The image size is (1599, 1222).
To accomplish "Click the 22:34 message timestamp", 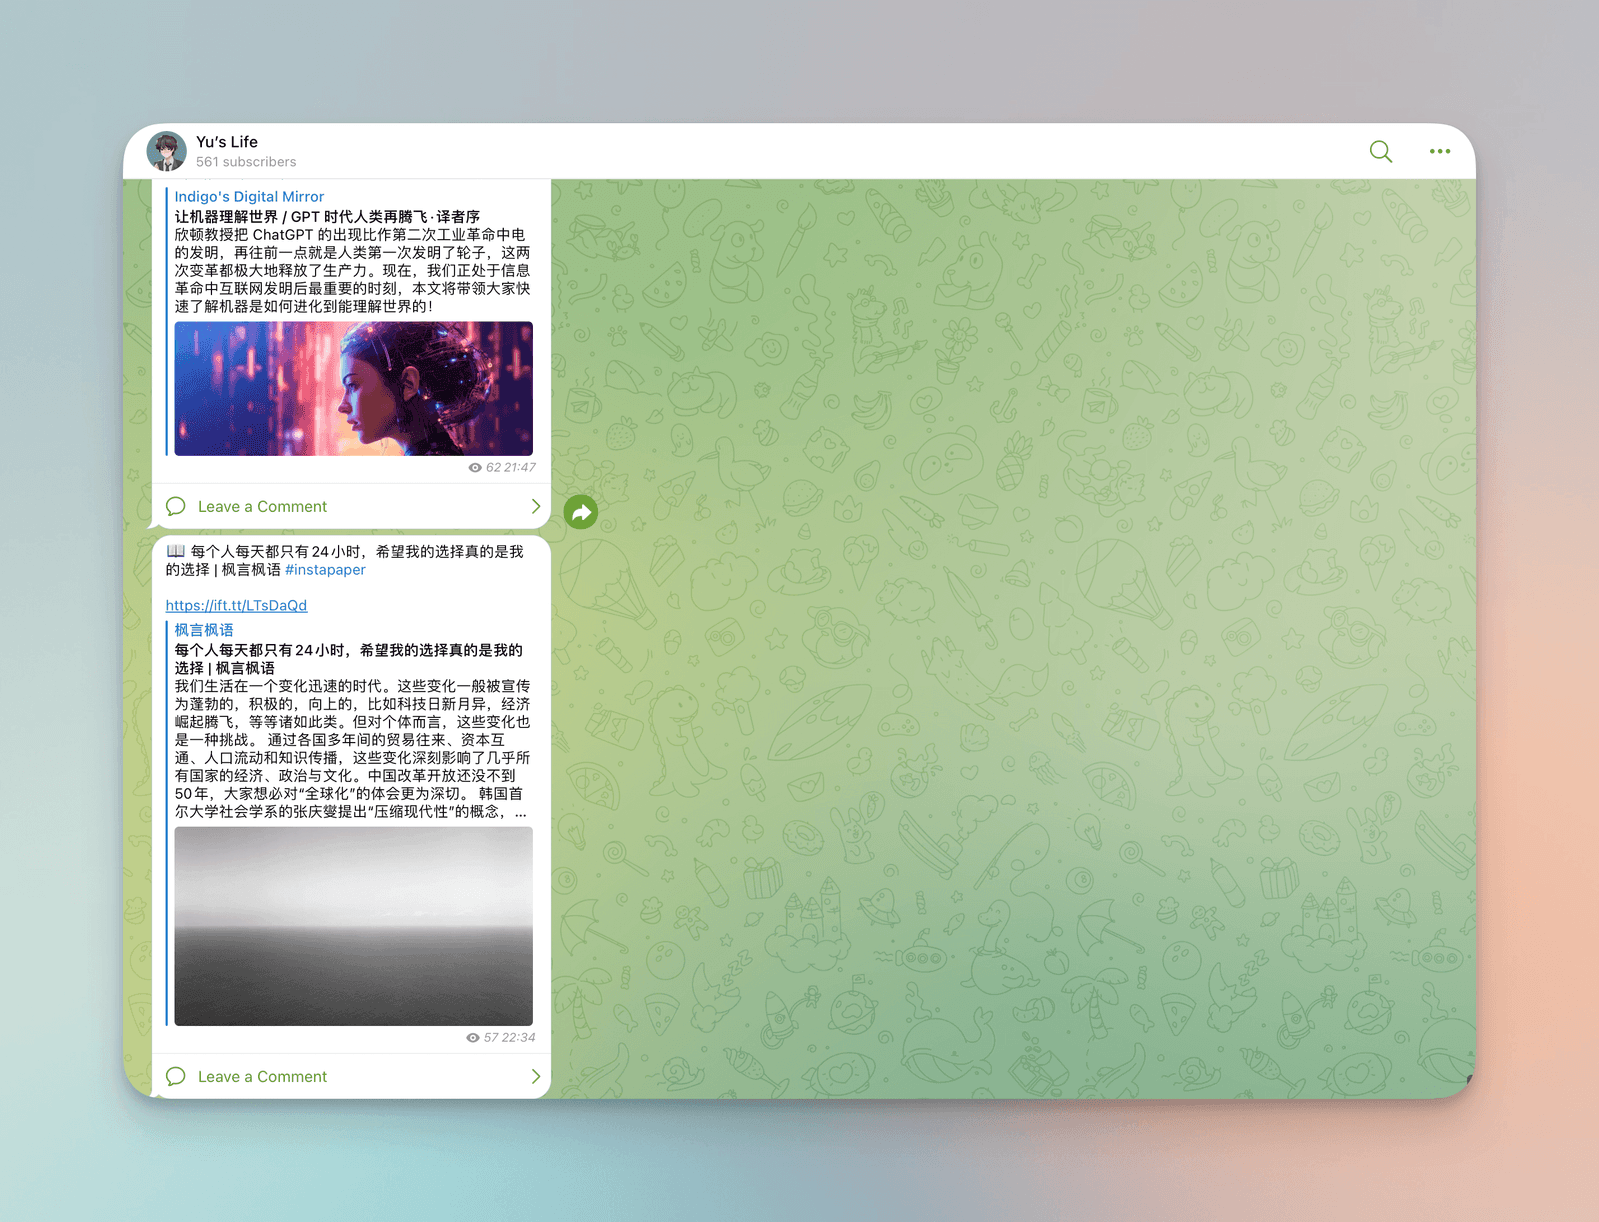I will tap(519, 1037).
